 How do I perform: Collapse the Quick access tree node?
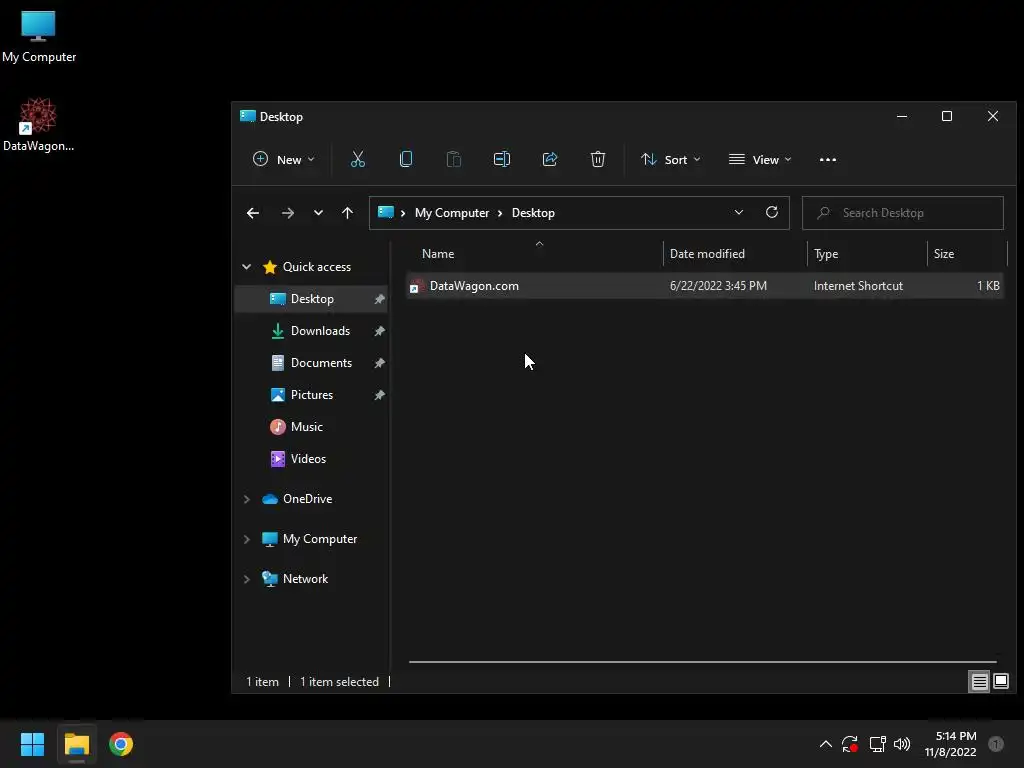coord(247,267)
